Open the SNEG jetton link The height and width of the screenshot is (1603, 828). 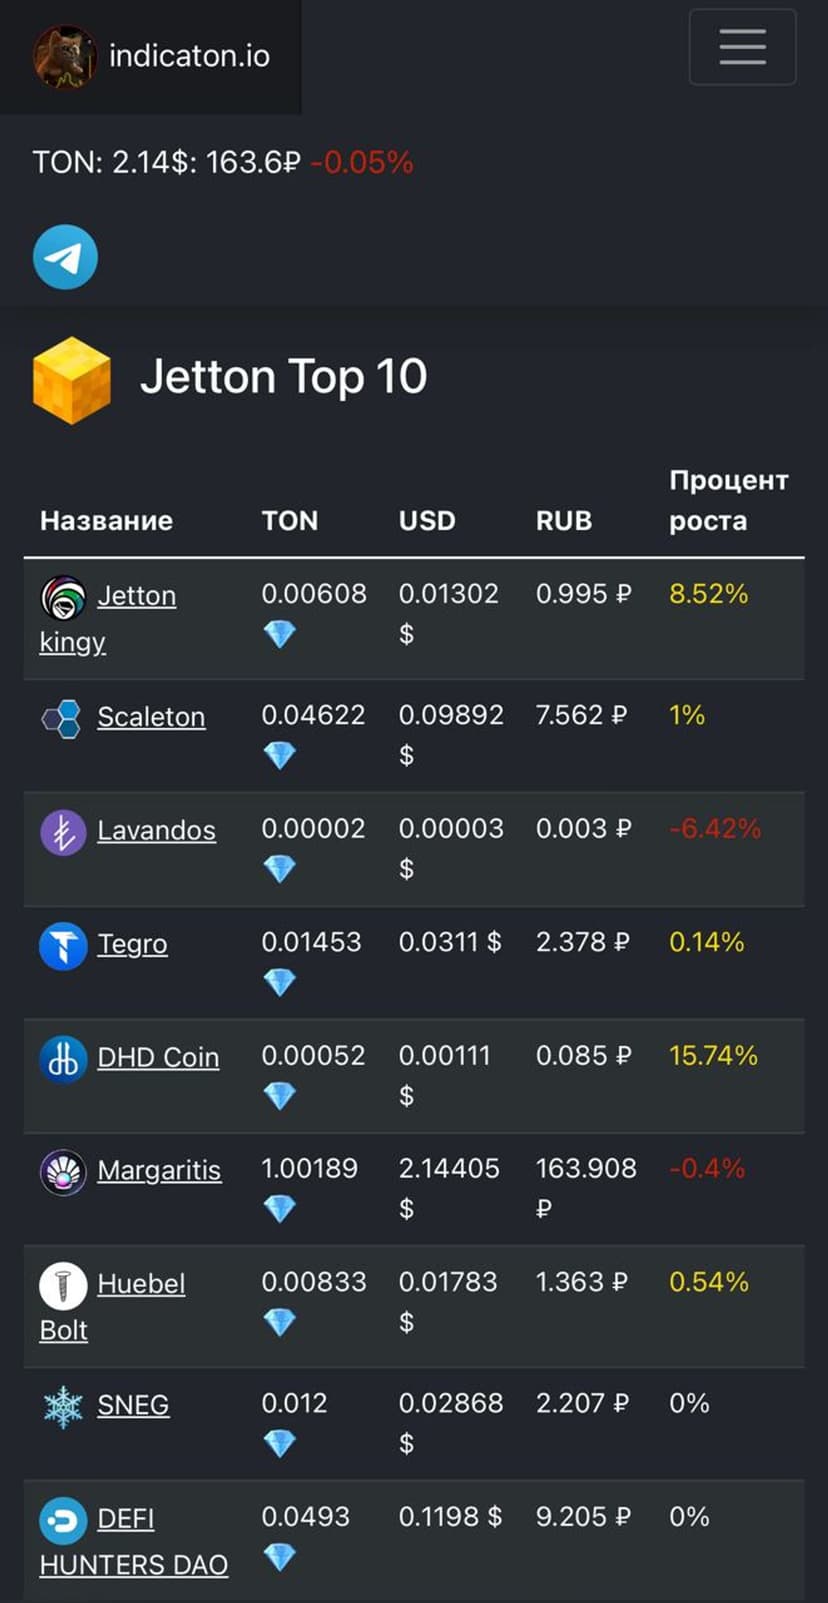(x=133, y=1405)
